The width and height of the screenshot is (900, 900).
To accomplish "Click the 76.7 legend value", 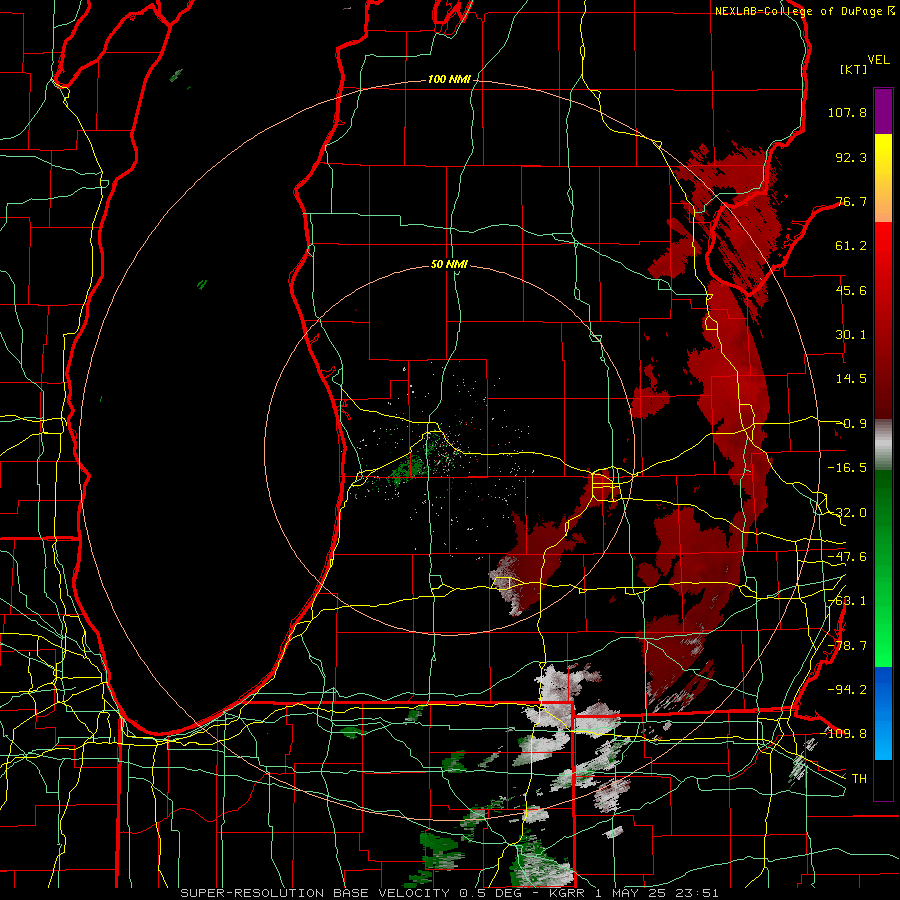I will pos(851,201).
